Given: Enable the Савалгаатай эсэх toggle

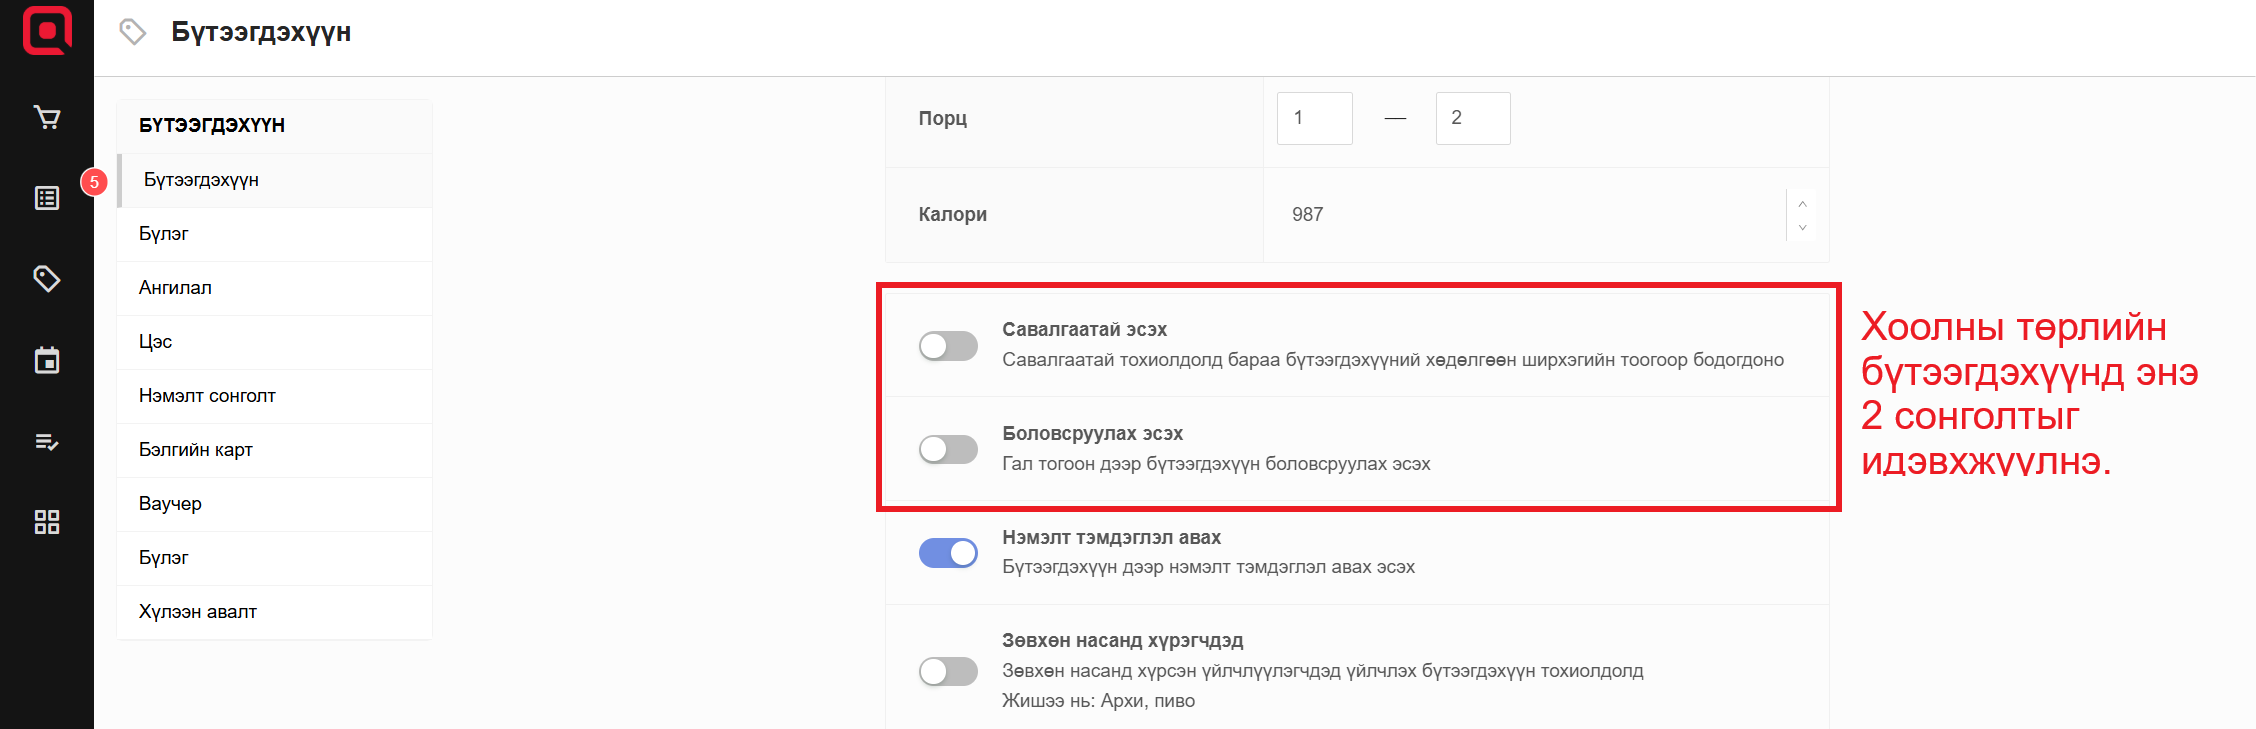Looking at the screenshot, I should (948, 346).
